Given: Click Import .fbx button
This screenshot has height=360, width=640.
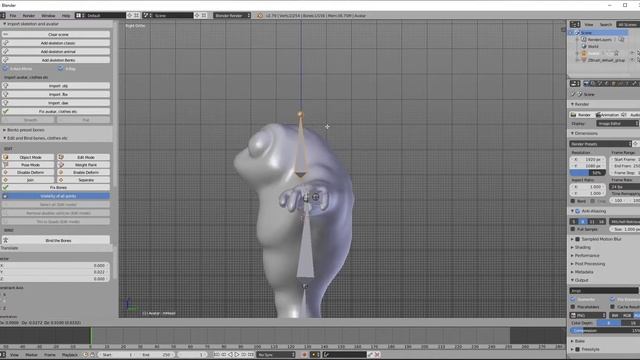Looking at the screenshot, I should (56, 94).
